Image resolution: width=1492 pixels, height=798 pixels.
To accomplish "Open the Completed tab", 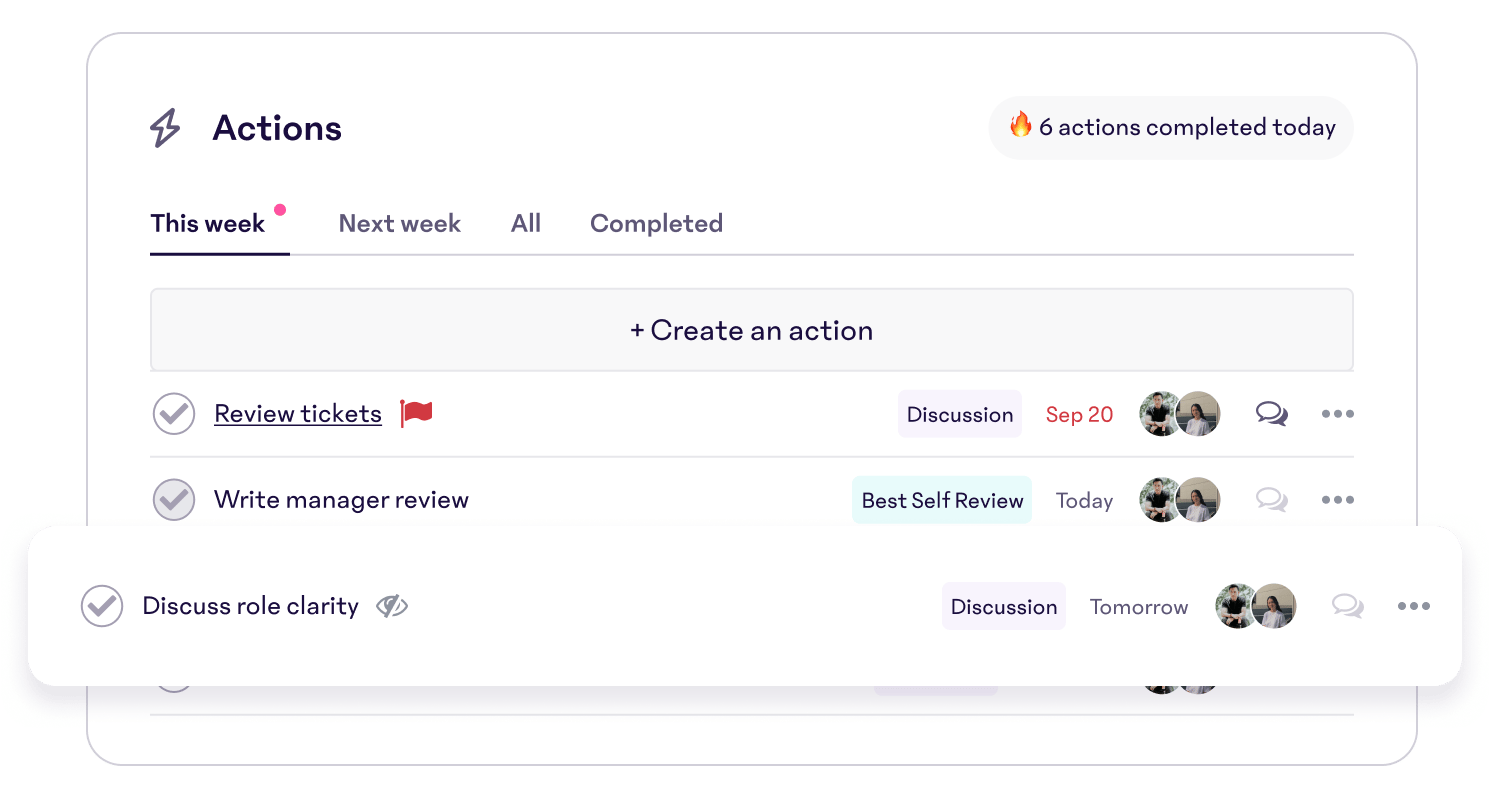I will click(x=656, y=223).
